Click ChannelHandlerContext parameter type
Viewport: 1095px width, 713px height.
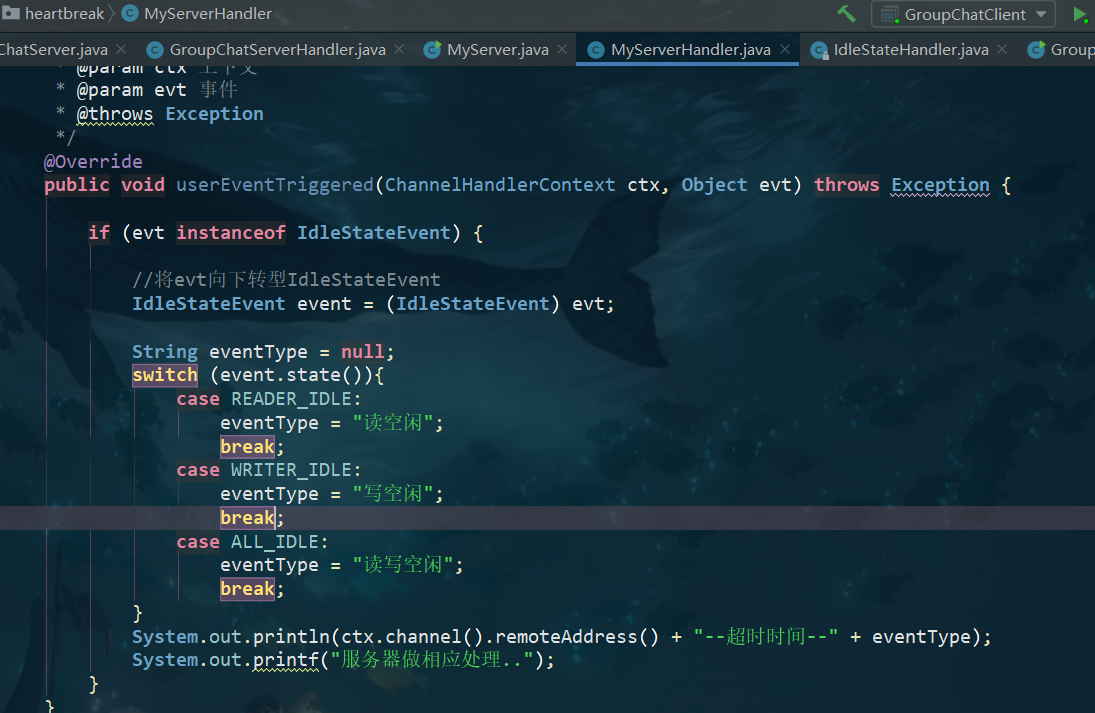click(x=500, y=185)
